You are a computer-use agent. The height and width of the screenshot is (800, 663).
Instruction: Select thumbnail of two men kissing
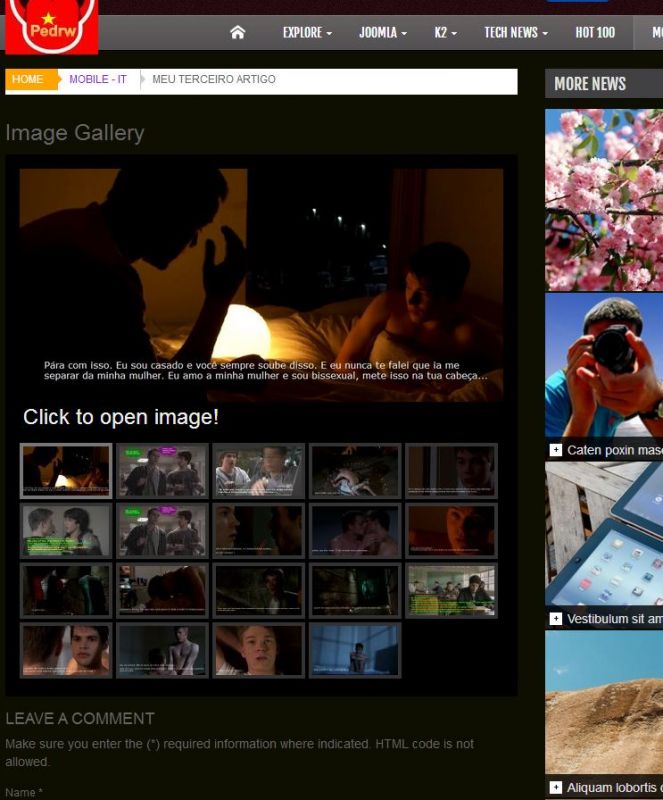click(x=355, y=531)
